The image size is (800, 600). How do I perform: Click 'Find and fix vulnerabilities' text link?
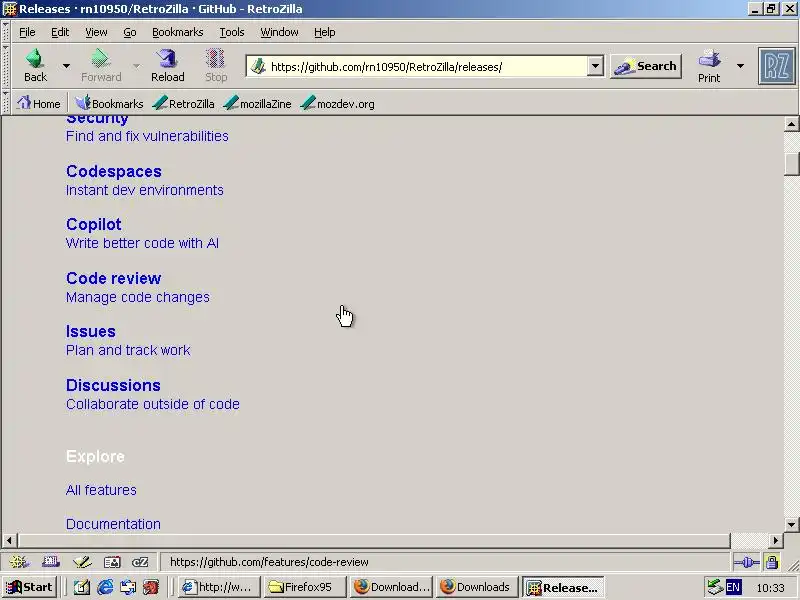pyautogui.click(x=147, y=136)
